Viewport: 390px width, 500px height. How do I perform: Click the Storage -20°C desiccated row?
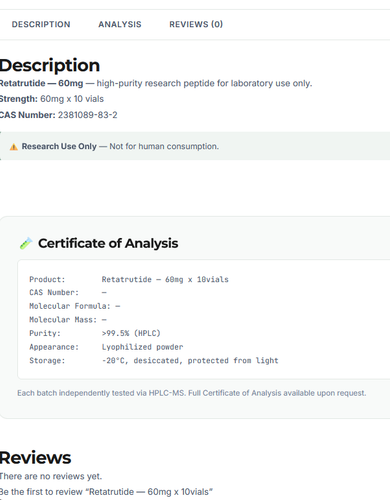point(154,361)
